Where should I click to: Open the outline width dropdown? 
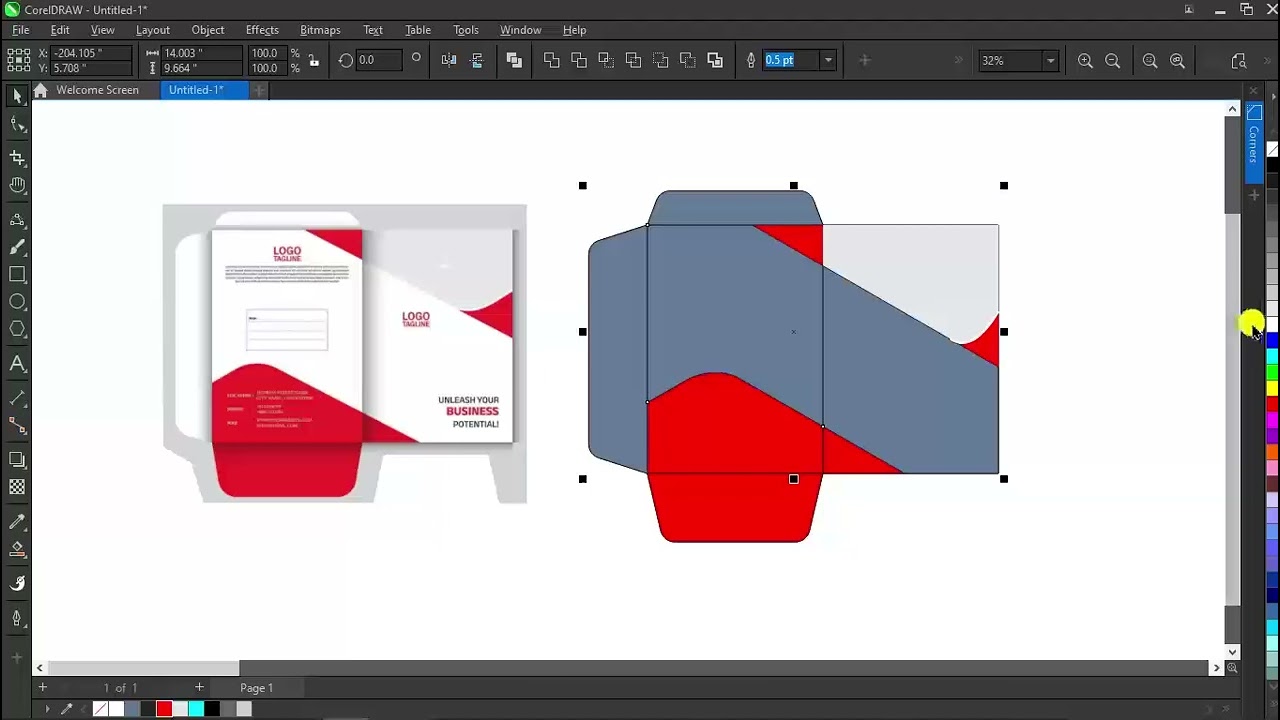click(828, 61)
